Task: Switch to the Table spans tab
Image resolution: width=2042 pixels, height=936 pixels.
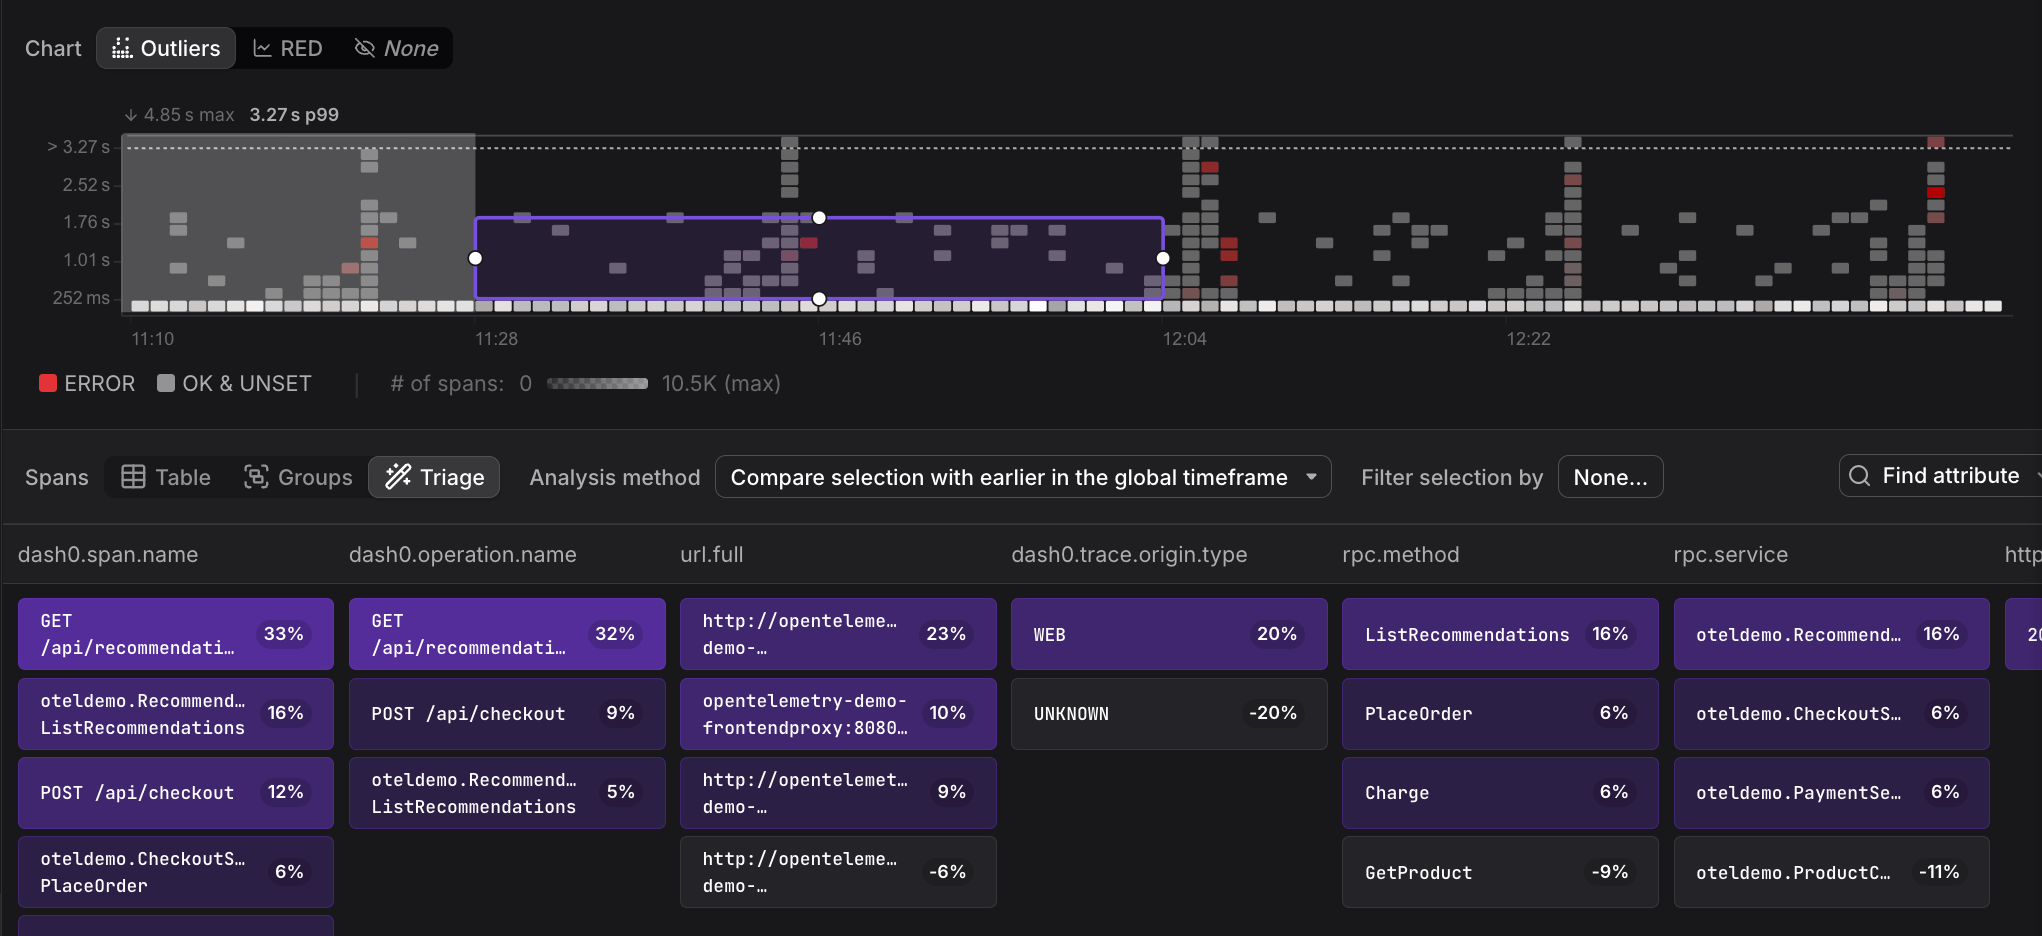Action: tap(167, 477)
